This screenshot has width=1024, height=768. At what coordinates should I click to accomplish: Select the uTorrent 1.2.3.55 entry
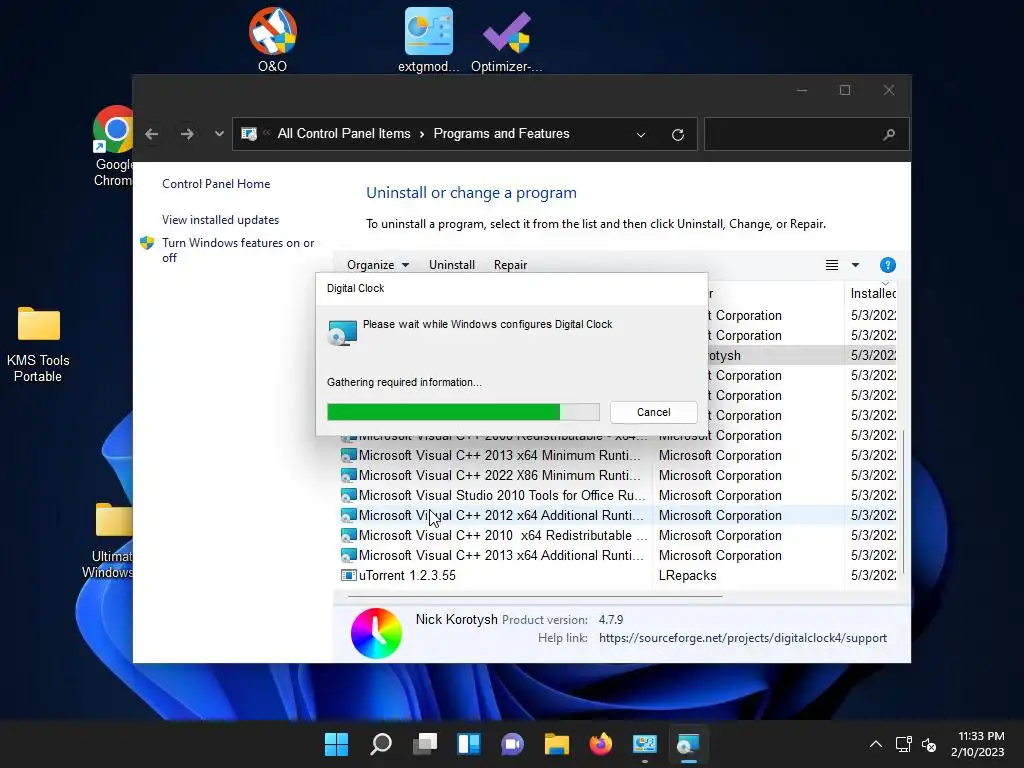tap(407, 575)
